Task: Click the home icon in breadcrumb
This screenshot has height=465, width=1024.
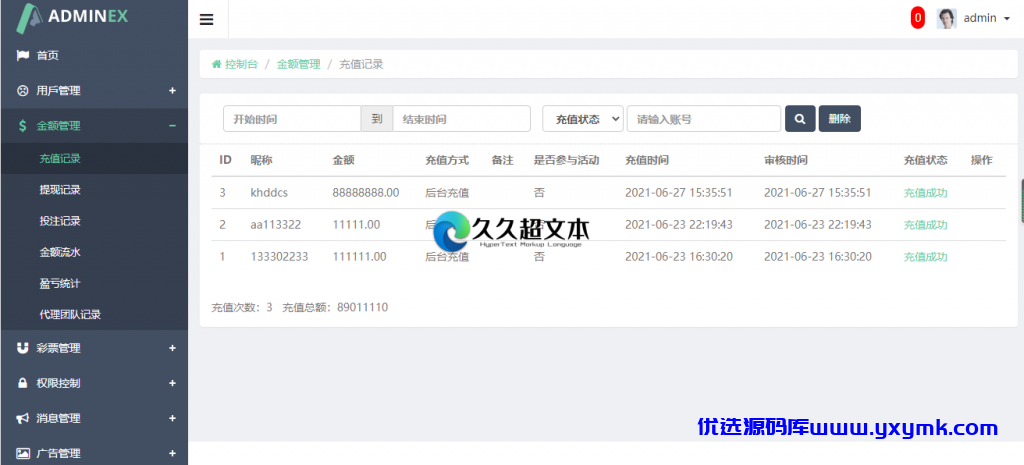Action: [216, 64]
